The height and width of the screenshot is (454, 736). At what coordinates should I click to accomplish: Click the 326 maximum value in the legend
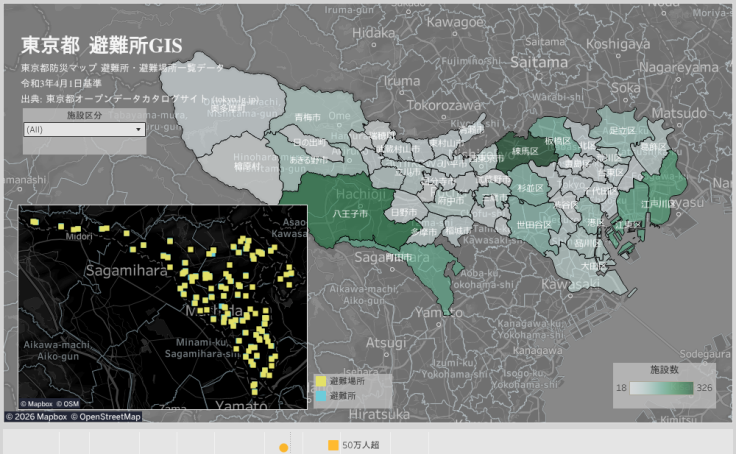click(x=705, y=388)
